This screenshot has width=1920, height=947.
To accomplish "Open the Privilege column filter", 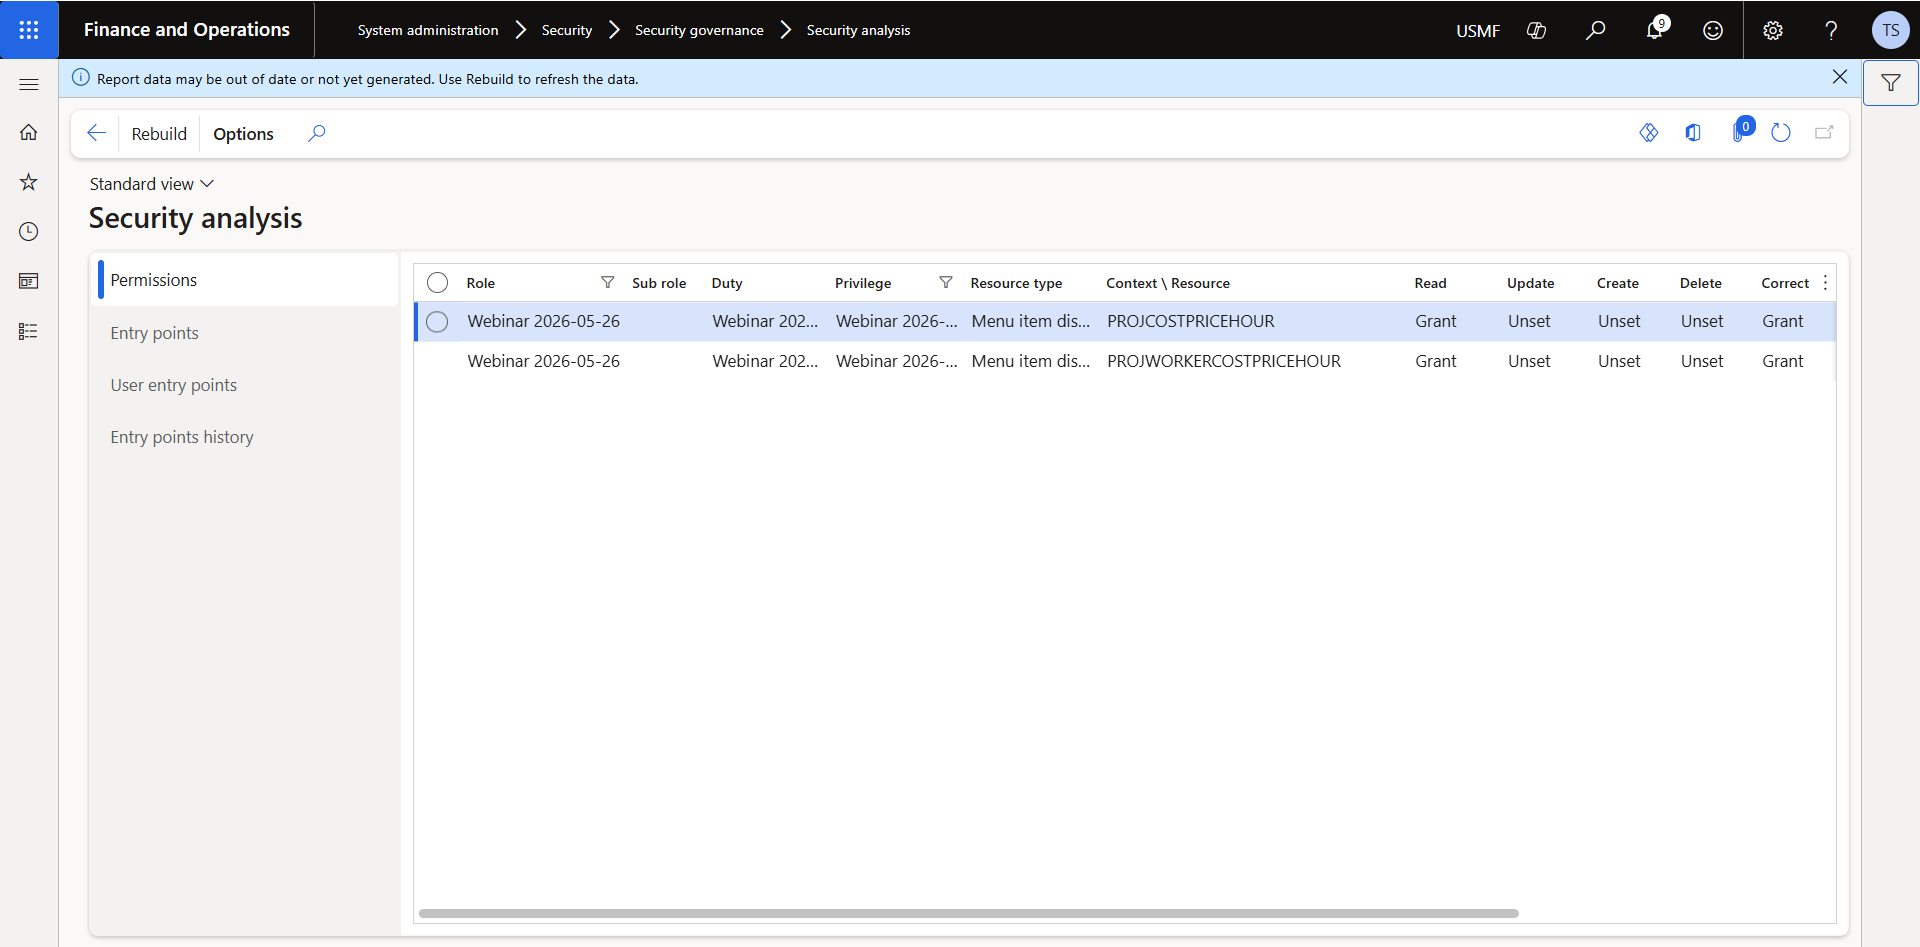I will pos(945,283).
